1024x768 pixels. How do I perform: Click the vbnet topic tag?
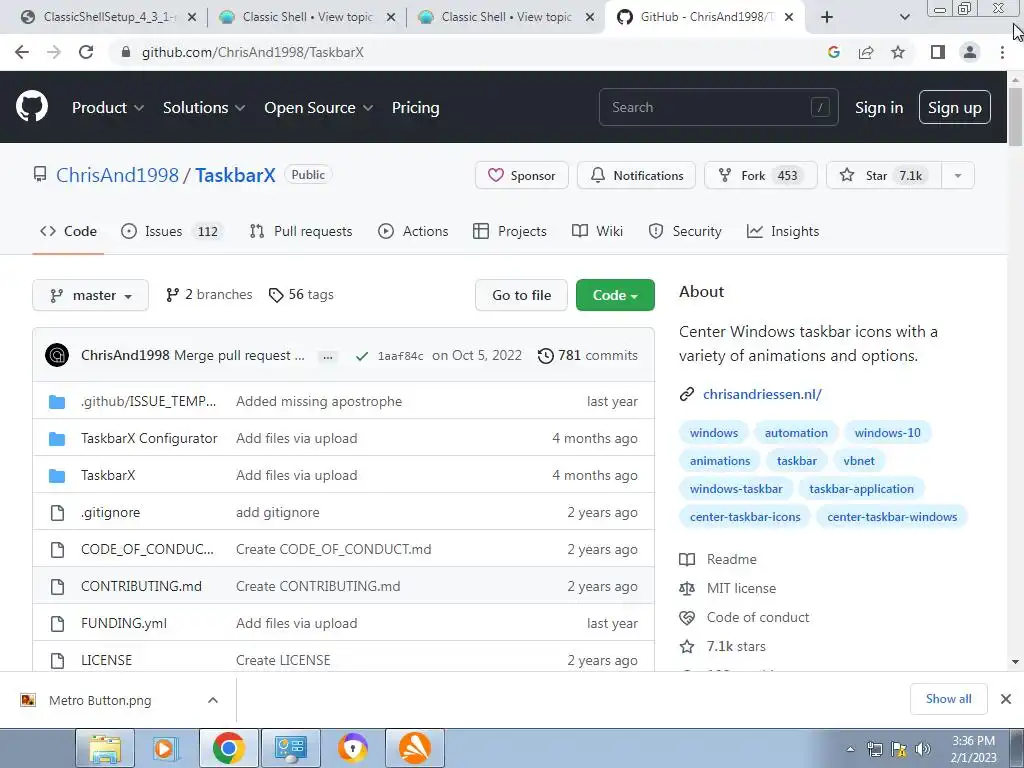point(859,461)
